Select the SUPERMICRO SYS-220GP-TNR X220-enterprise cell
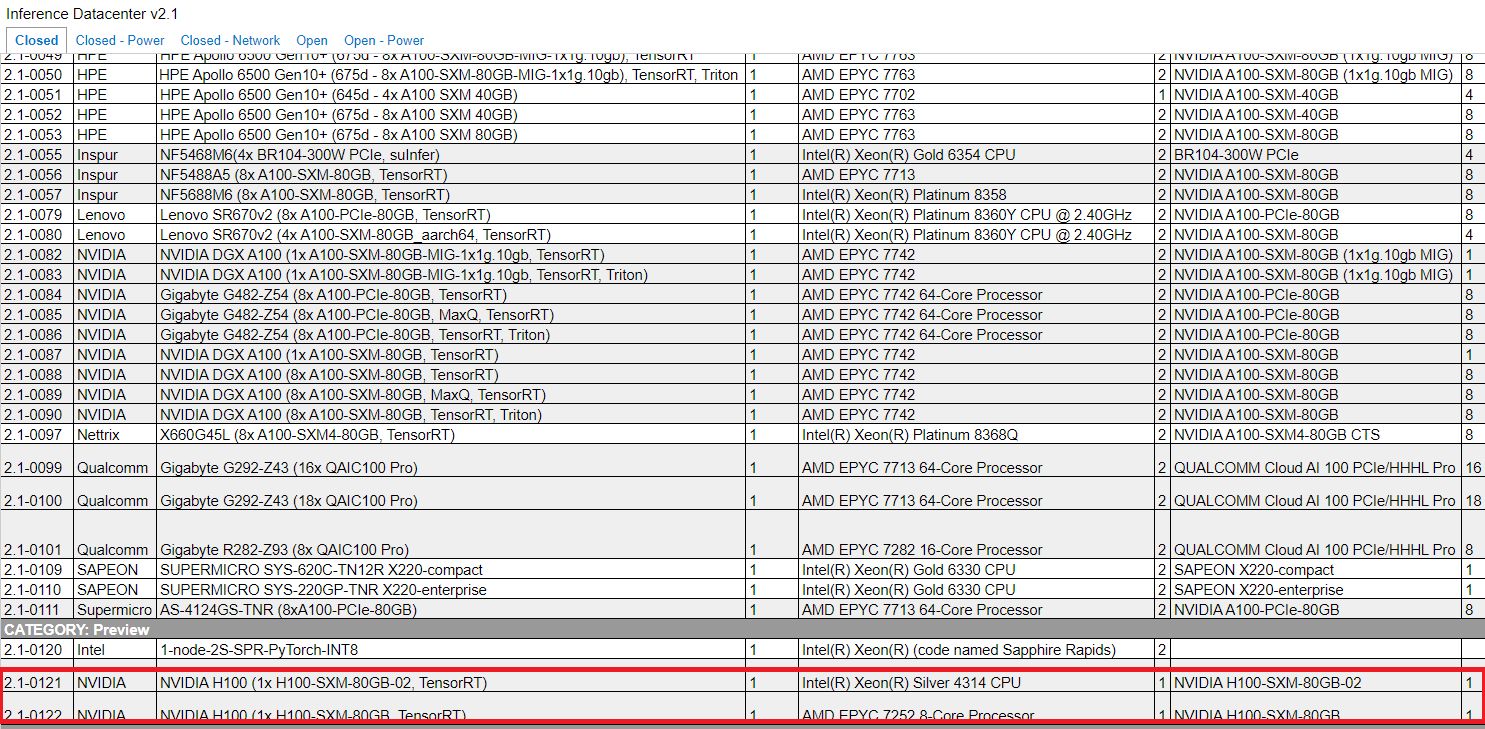Image resolution: width=1485 pixels, height=729 pixels. (x=323, y=590)
